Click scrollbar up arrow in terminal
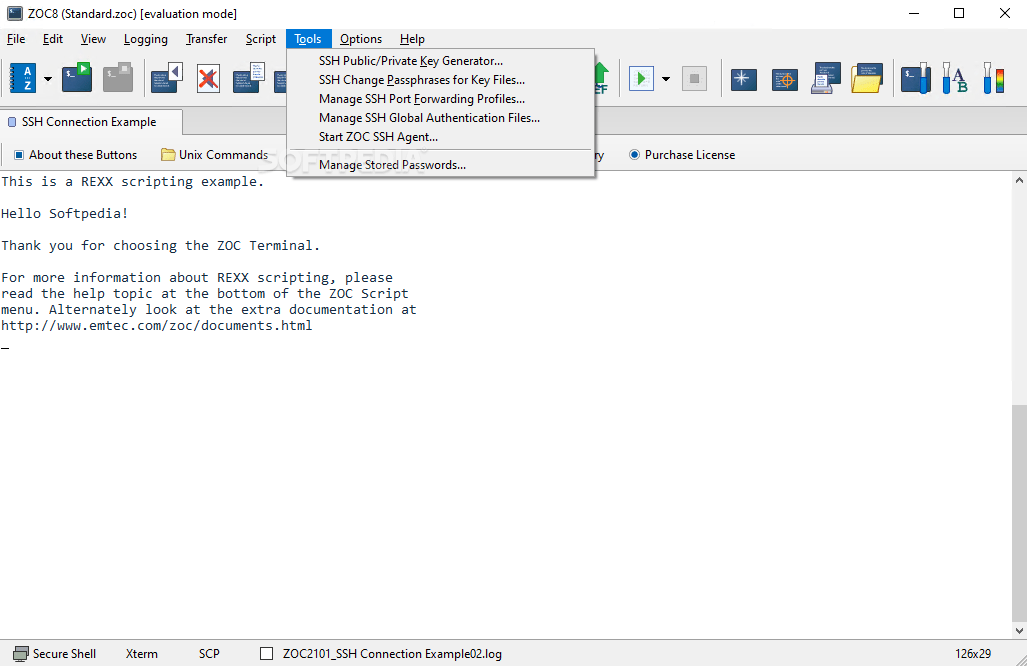Viewport: 1027px width, 666px height. click(x=1019, y=180)
